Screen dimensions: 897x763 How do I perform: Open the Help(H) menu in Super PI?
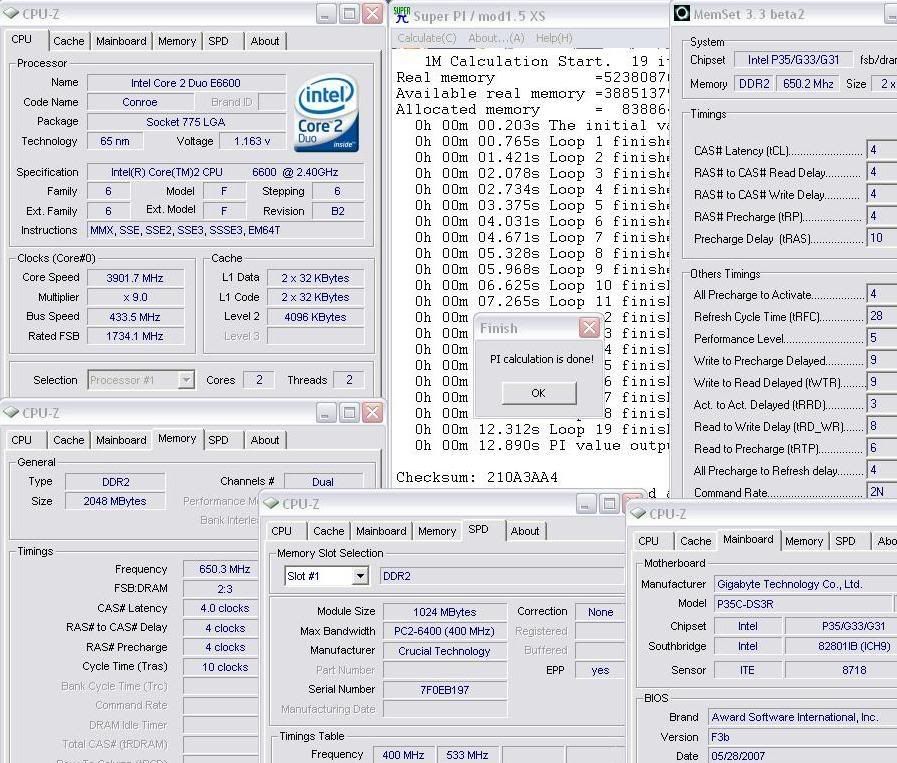554,38
